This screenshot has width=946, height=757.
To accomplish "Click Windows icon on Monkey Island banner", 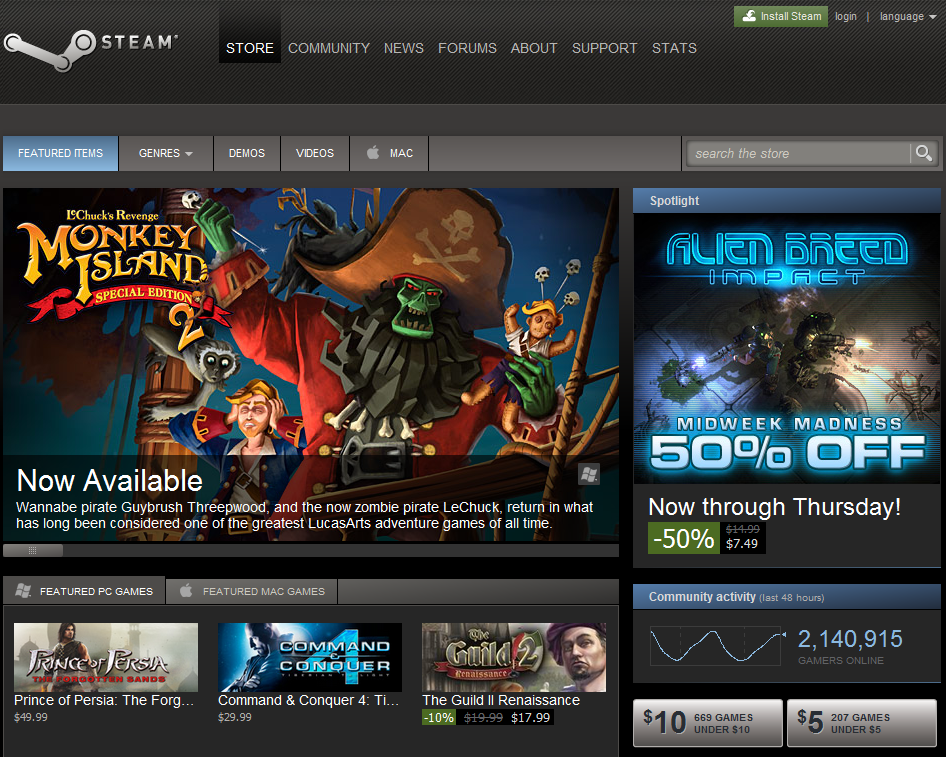I will coord(589,474).
